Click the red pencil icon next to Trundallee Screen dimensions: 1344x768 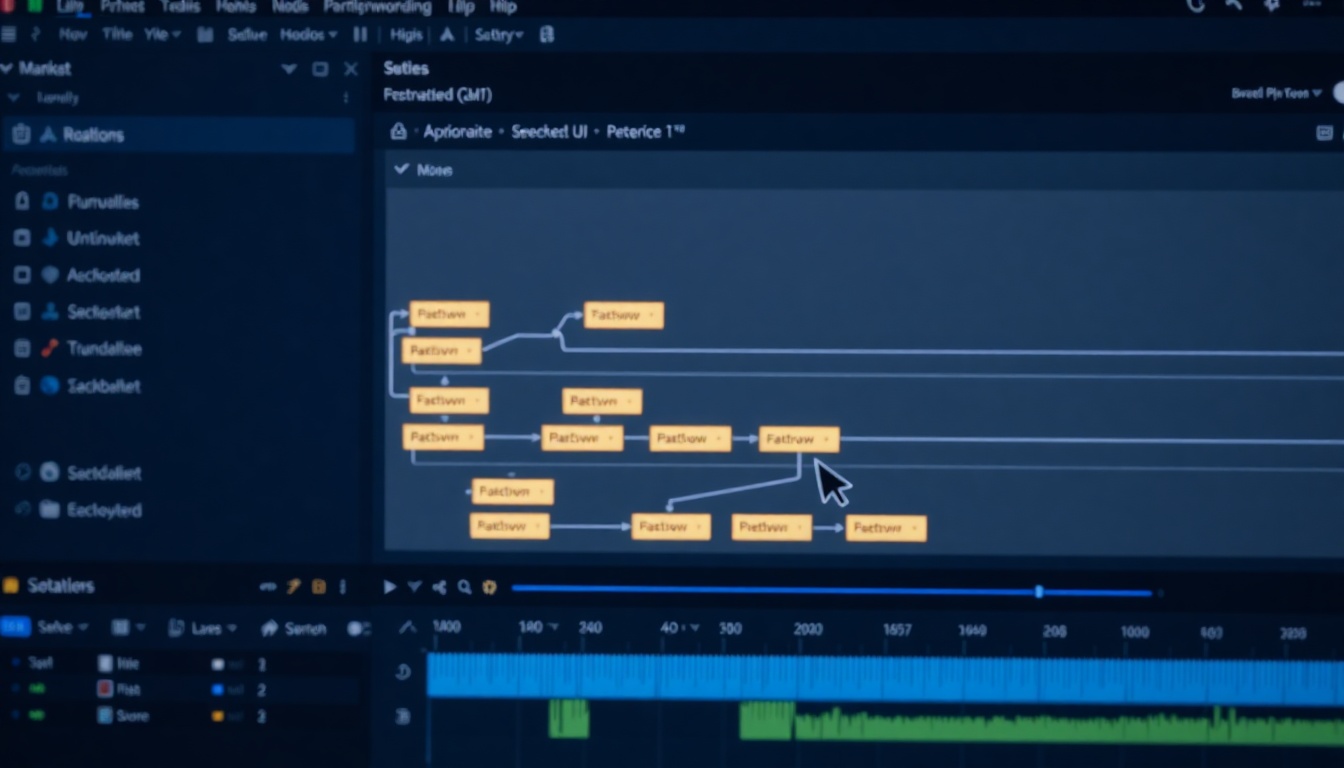point(50,349)
